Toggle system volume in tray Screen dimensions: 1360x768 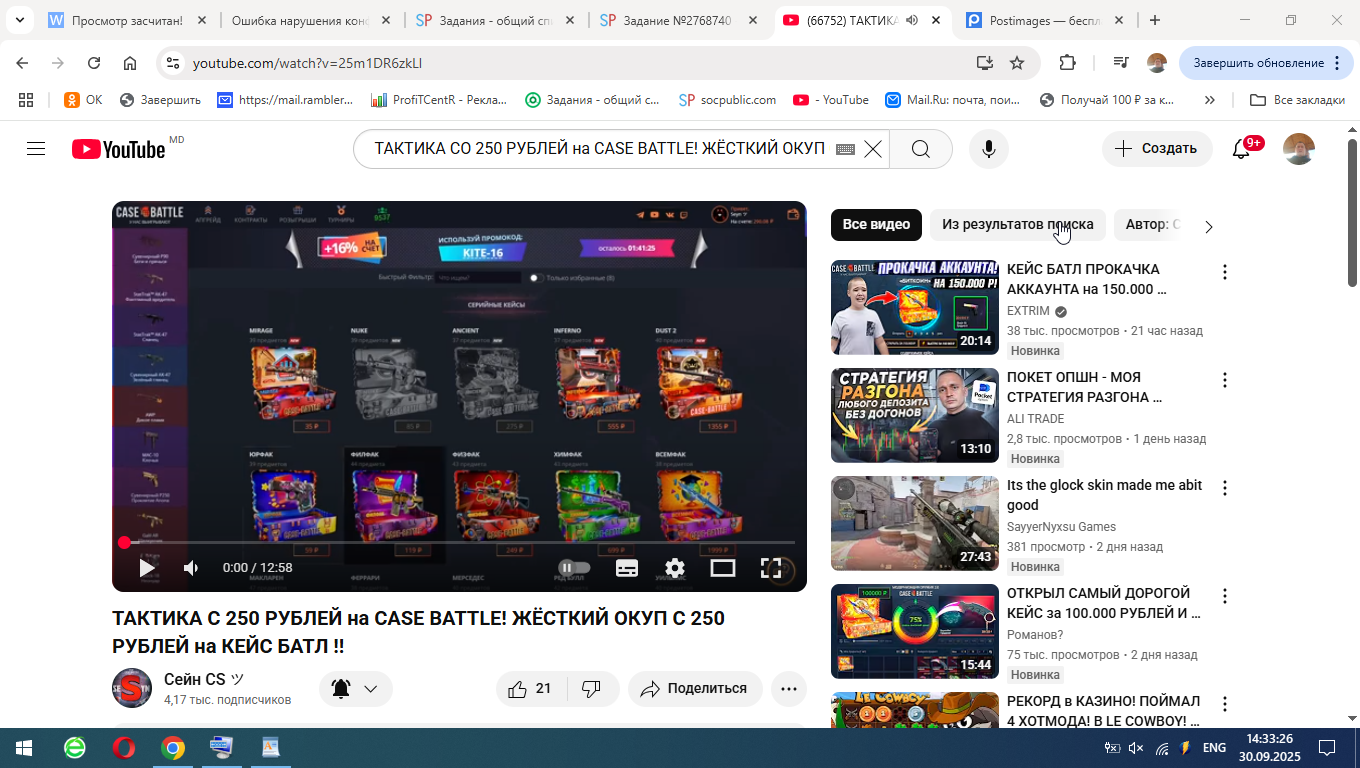[1136, 748]
